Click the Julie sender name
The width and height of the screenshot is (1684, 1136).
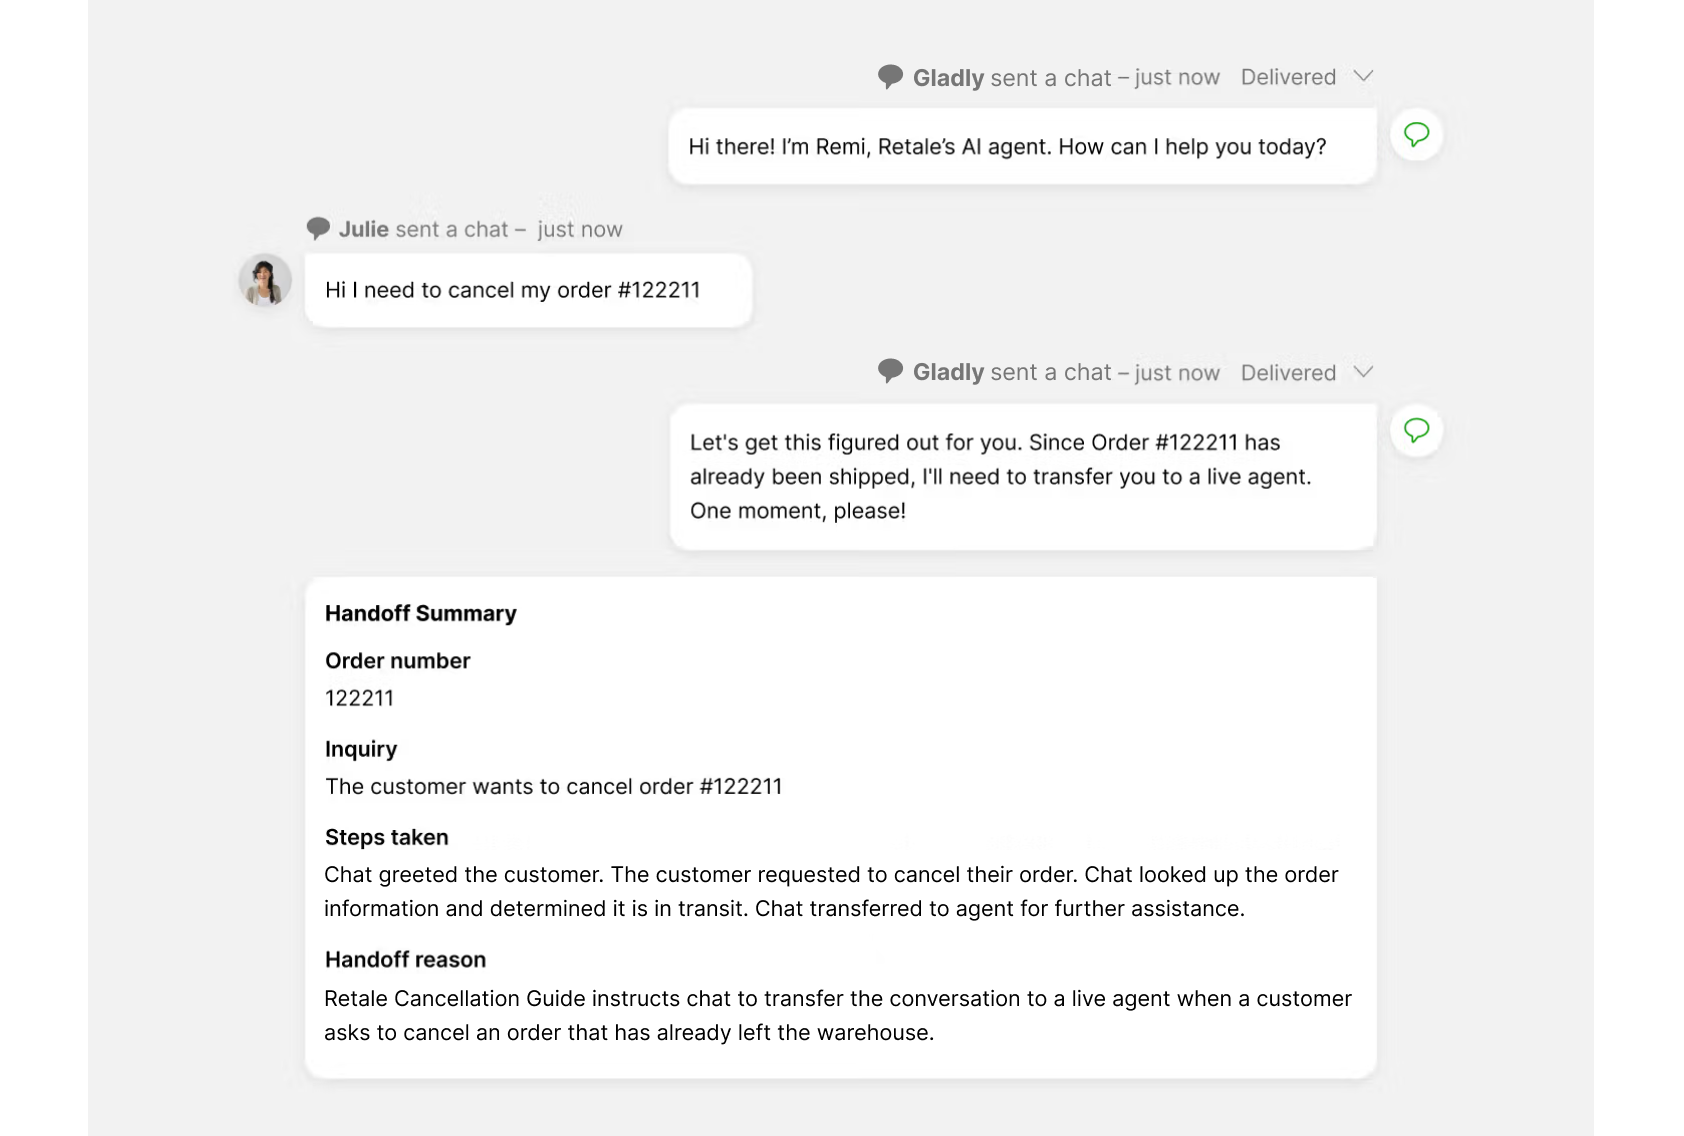364,228
